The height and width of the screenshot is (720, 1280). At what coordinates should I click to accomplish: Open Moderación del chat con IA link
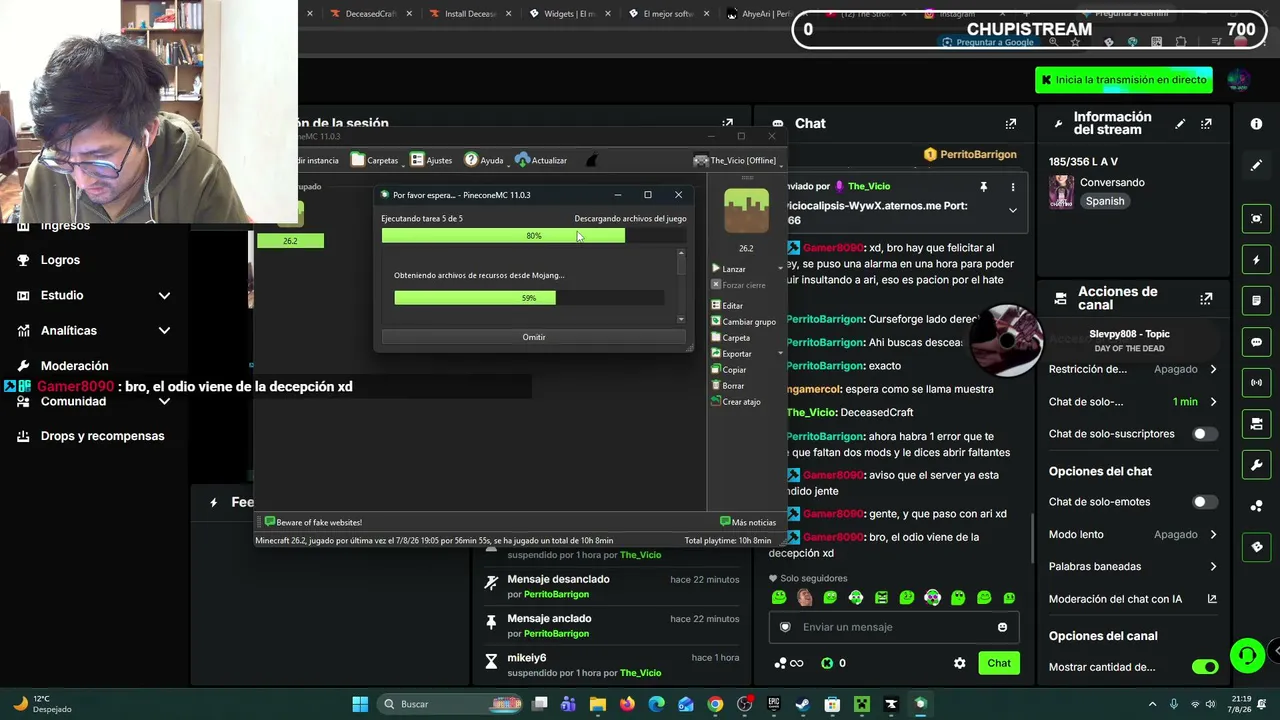pyautogui.click(x=1133, y=599)
